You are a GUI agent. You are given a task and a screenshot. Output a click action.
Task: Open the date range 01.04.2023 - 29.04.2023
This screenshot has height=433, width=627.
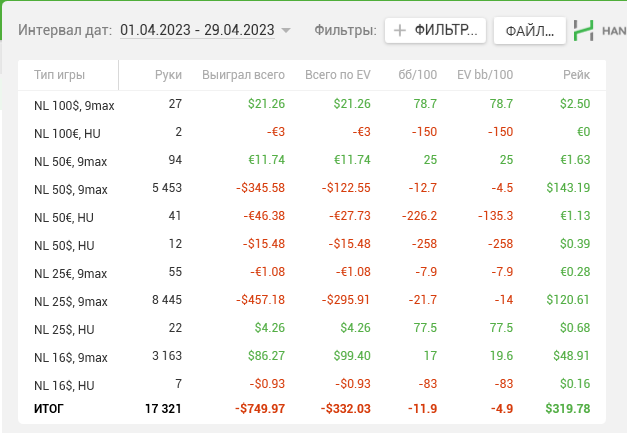[198, 30]
